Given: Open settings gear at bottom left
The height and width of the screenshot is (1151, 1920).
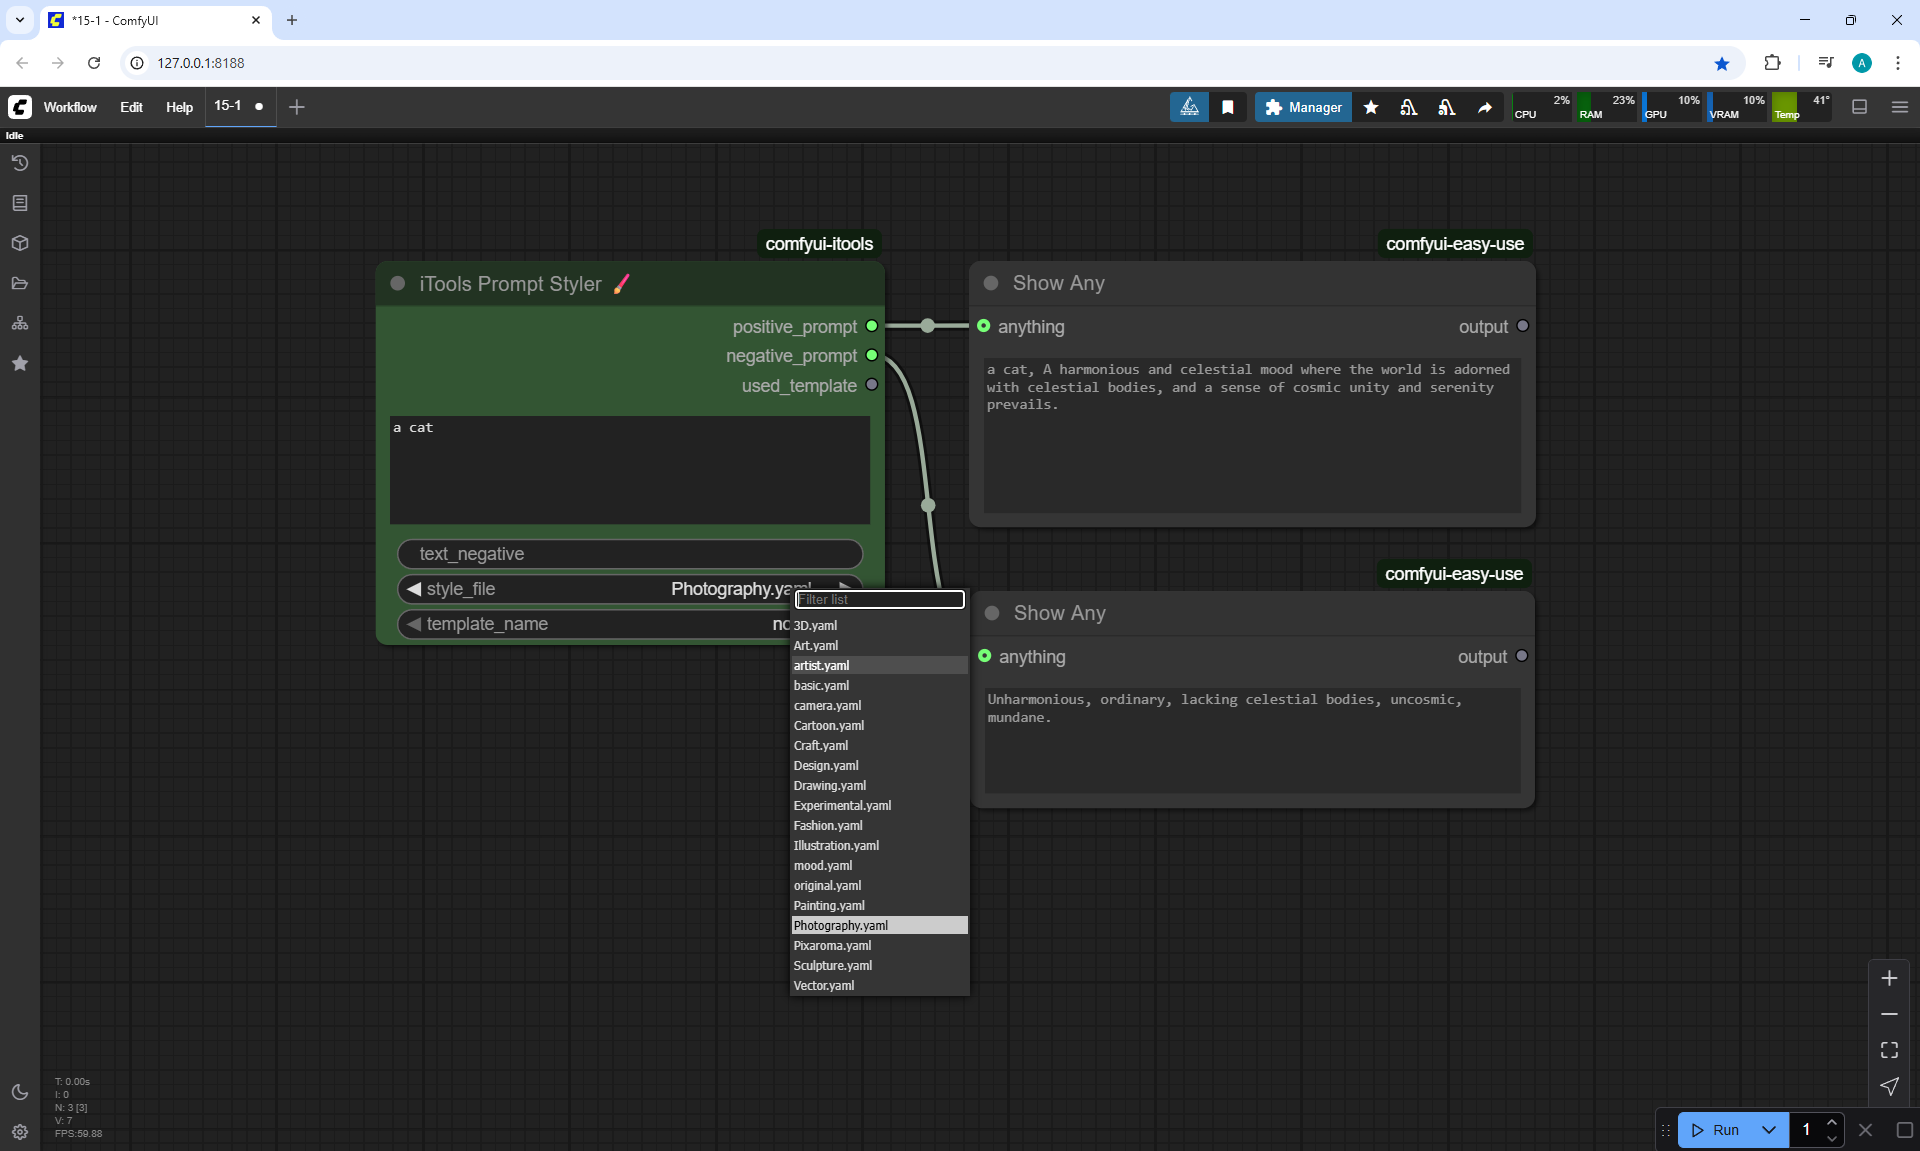Looking at the screenshot, I should (20, 1132).
